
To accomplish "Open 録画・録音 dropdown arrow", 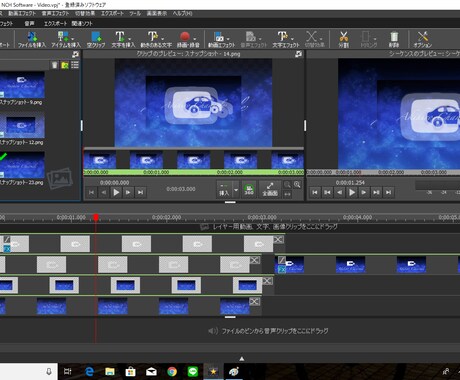I will [x=195, y=39].
